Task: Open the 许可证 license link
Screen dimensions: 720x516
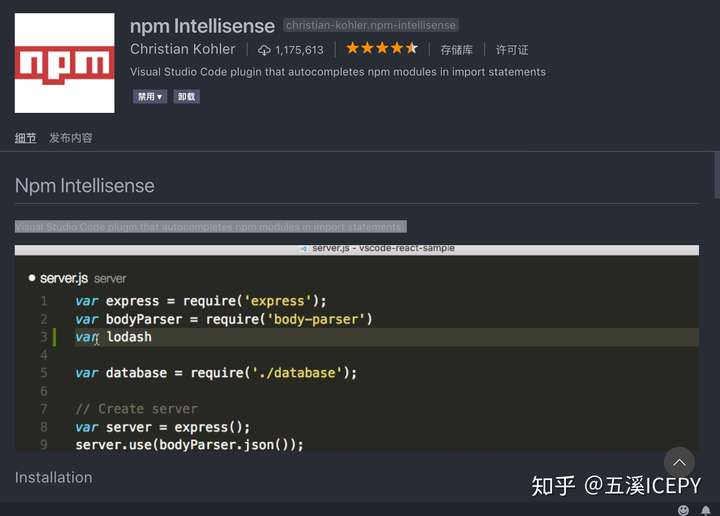Action: (512, 50)
